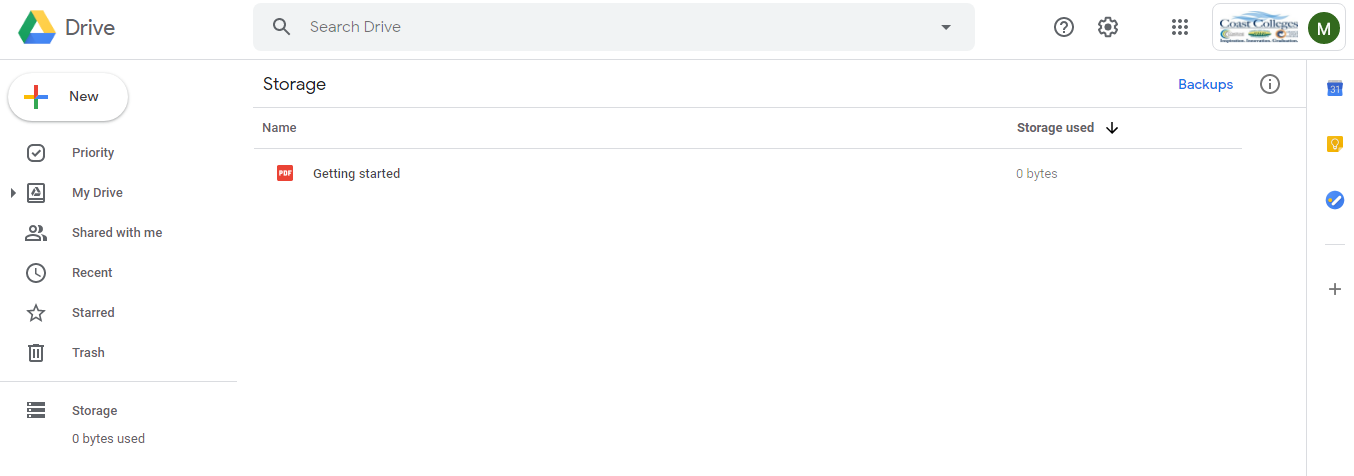Click the Get add-ons plus icon
This screenshot has width=1354, height=476.
(x=1334, y=289)
